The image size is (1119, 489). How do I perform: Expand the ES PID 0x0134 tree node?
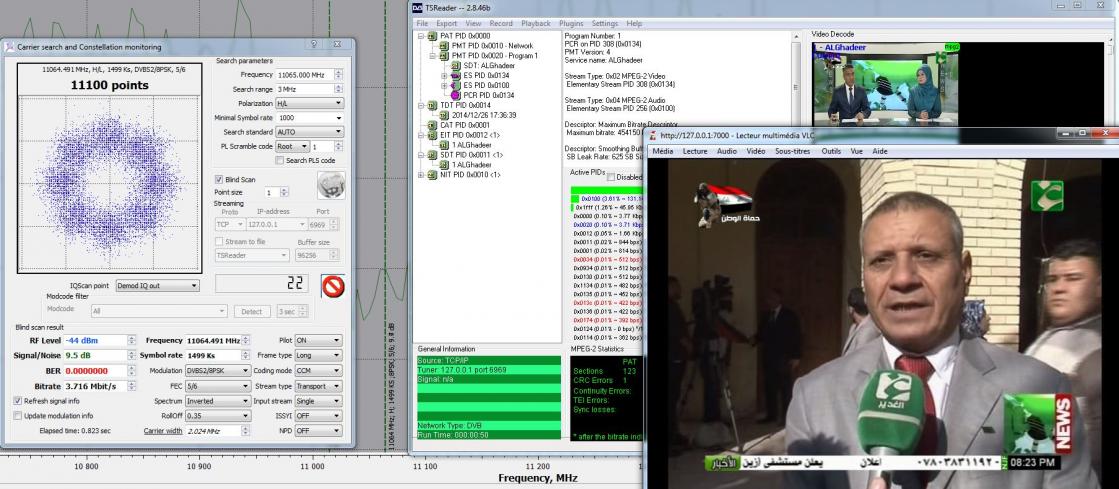(444, 76)
